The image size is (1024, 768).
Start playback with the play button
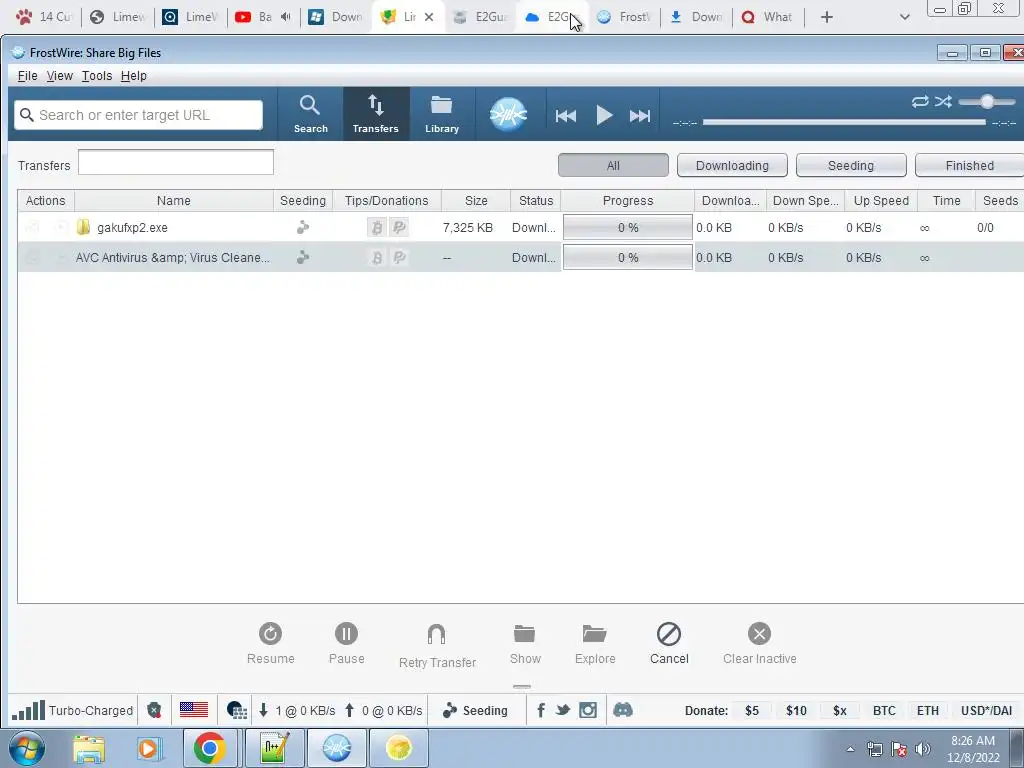[x=604, y=116]
